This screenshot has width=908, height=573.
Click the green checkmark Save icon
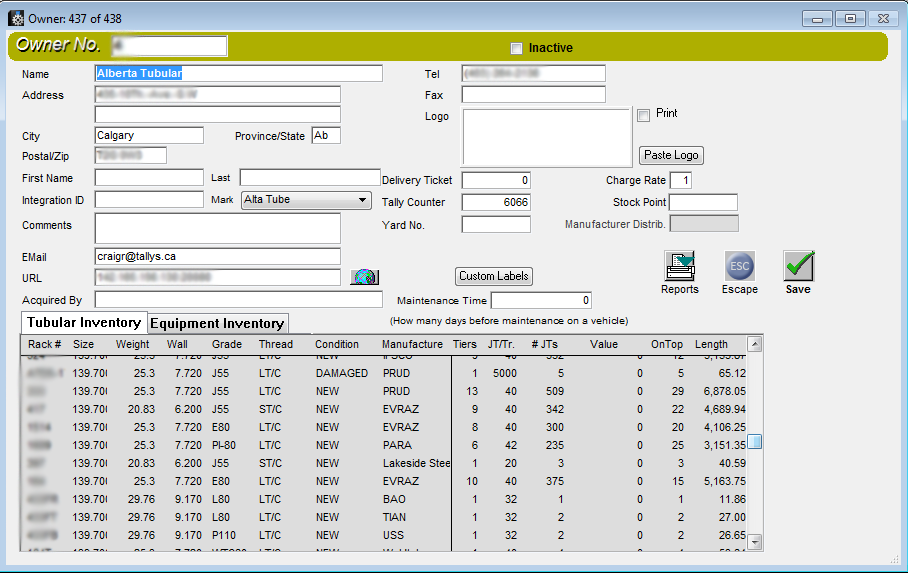point(798,266)
